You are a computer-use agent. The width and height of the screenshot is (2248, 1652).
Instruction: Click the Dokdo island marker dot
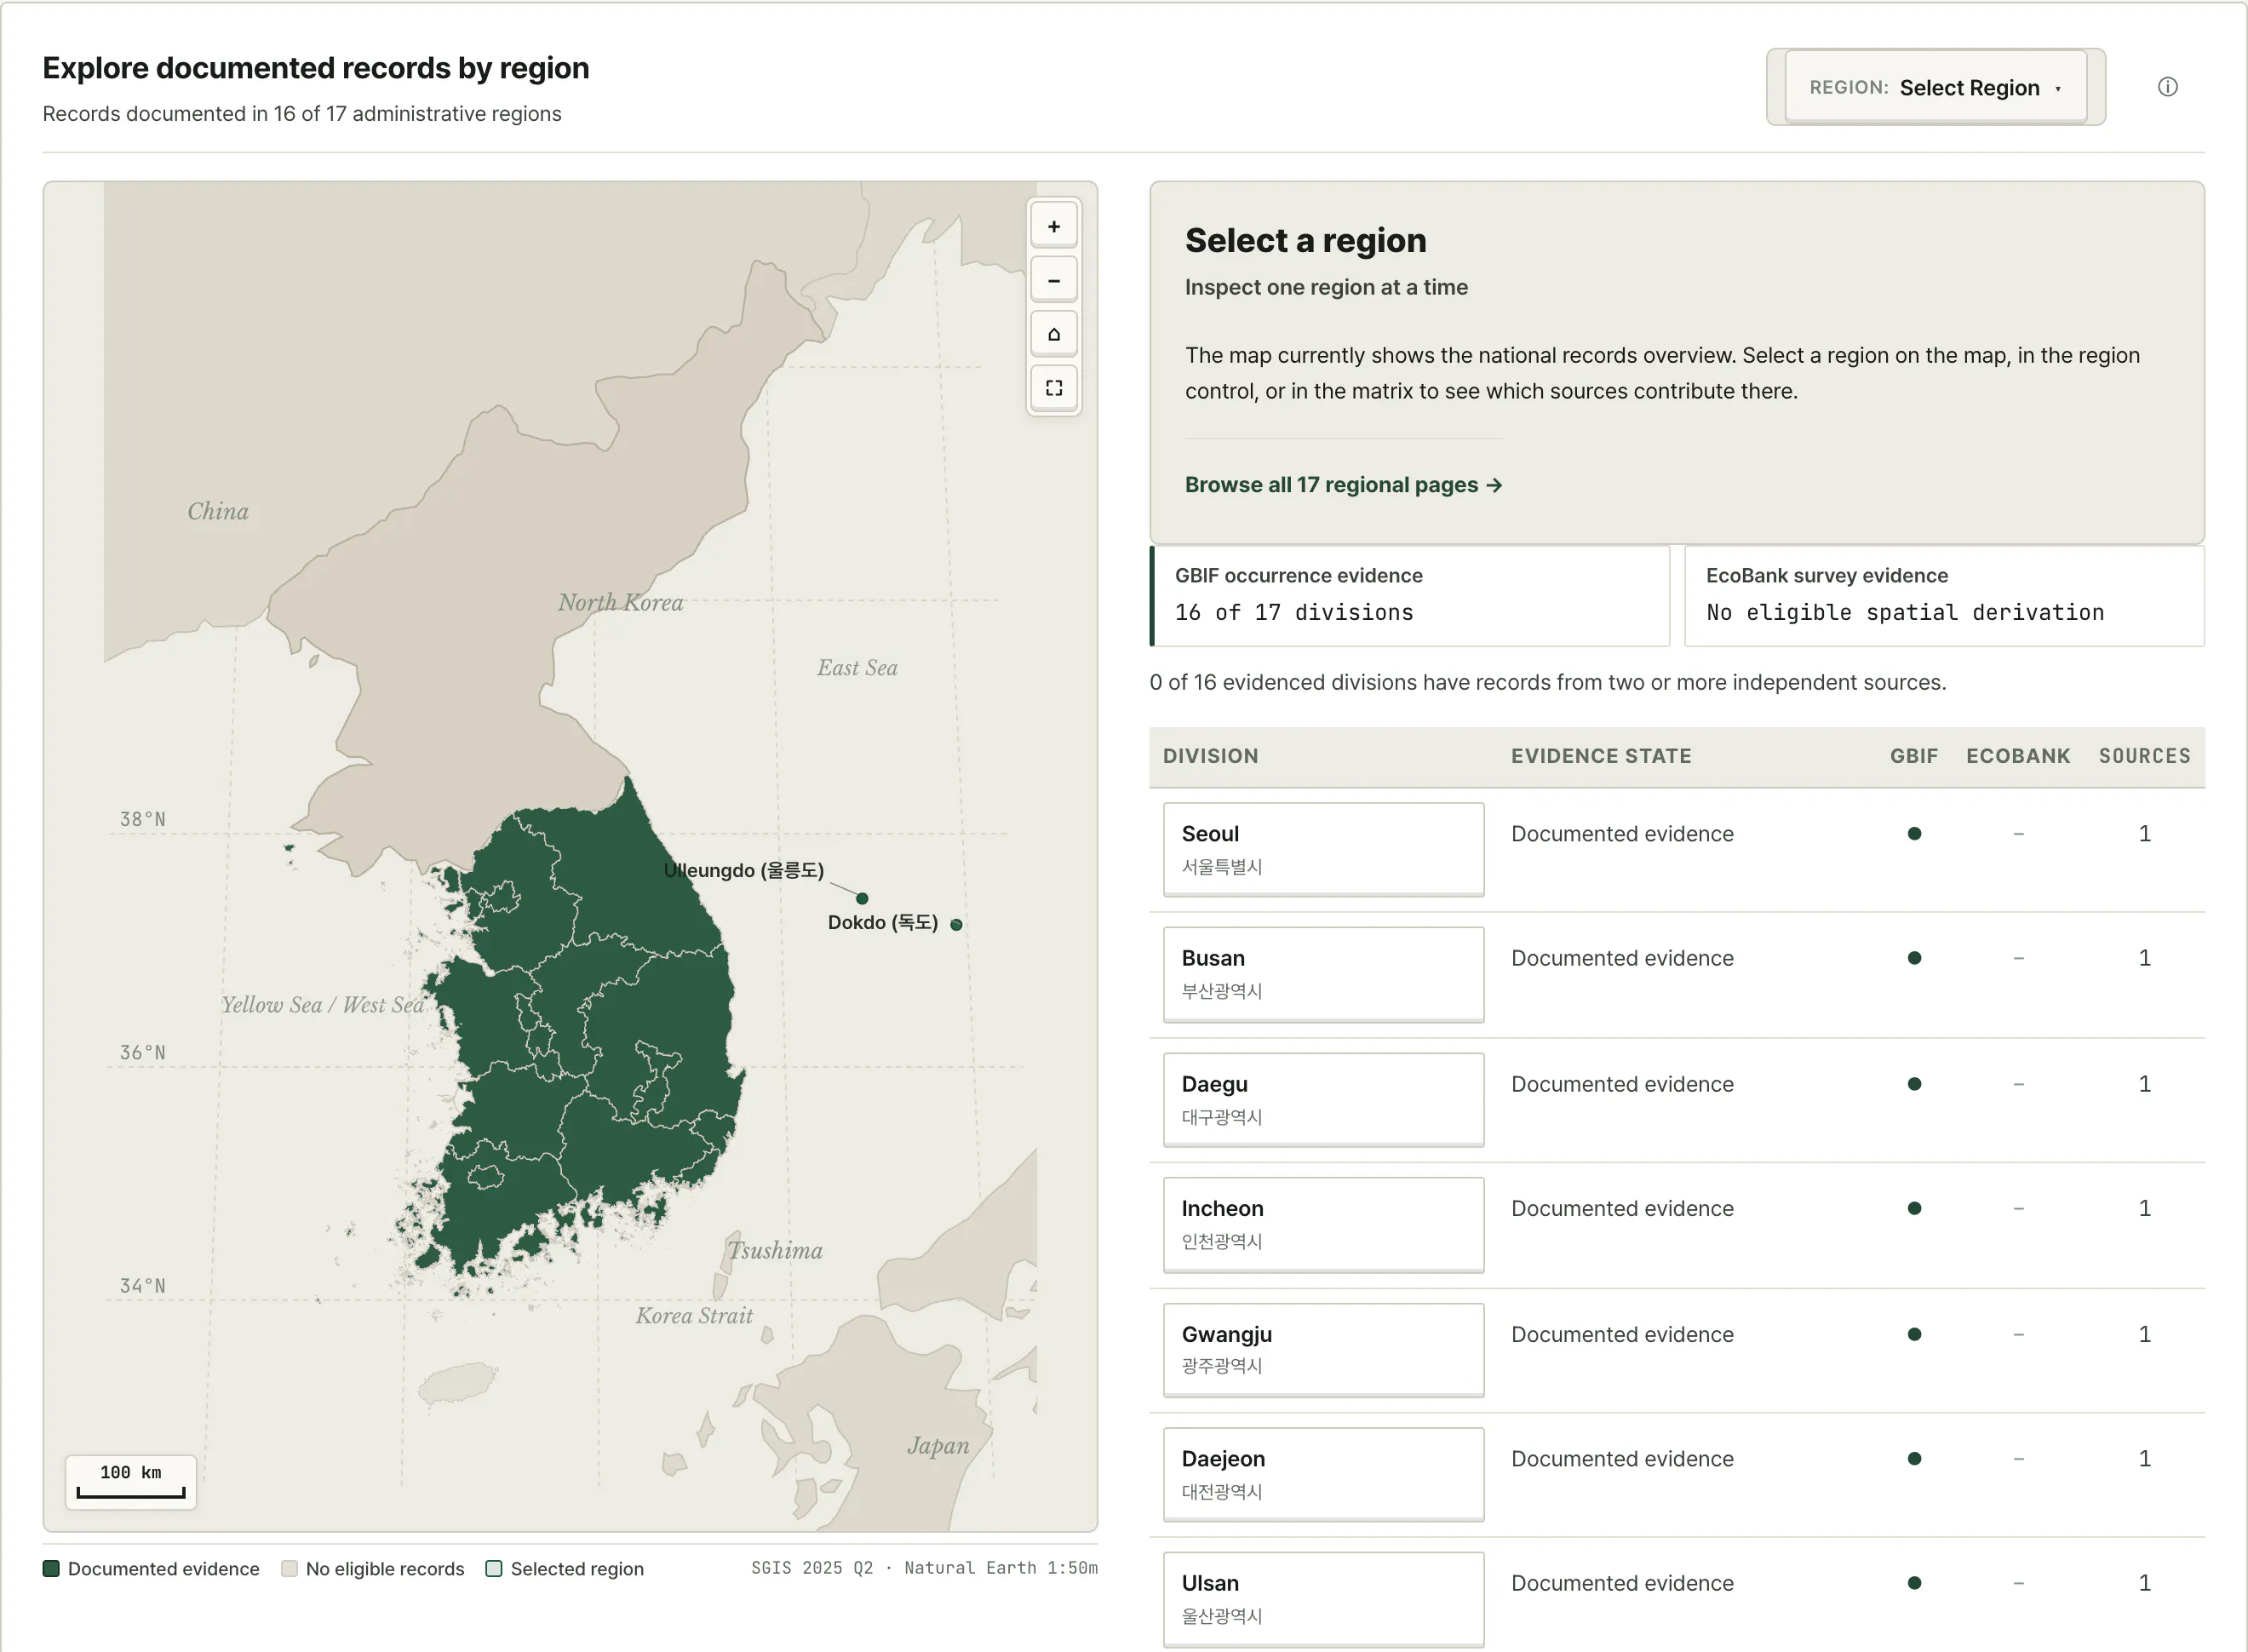click(x=956, y=925)
